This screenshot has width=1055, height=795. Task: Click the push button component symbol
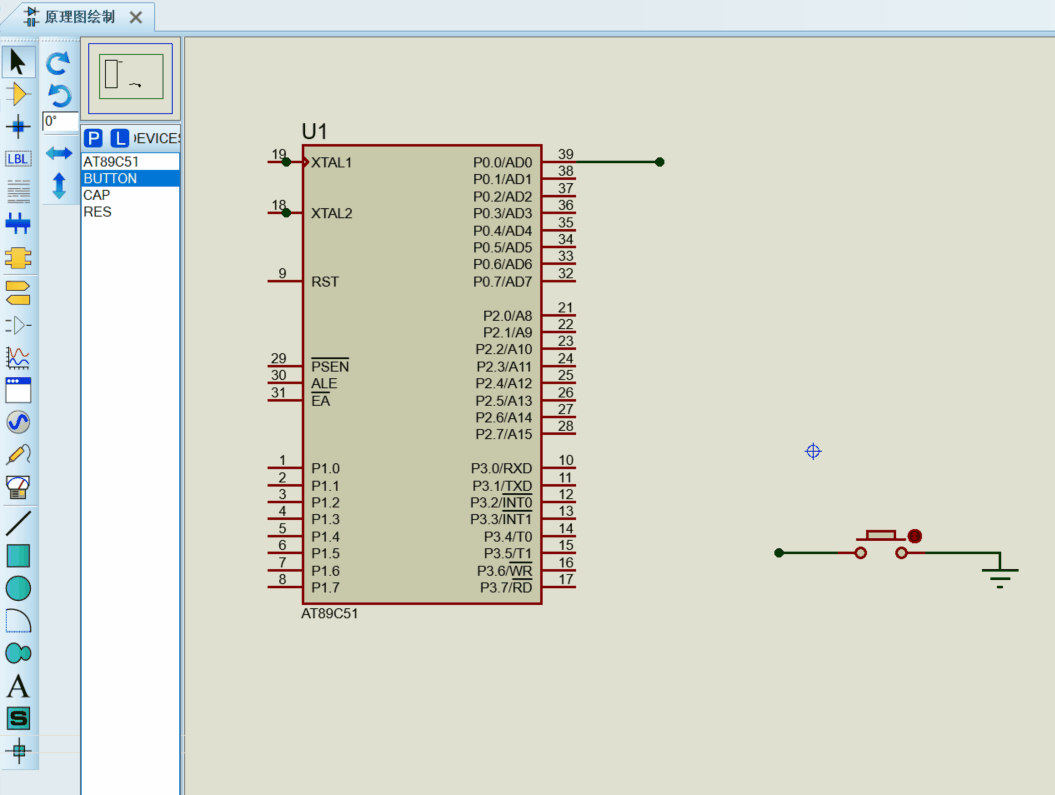pos(881,545)
